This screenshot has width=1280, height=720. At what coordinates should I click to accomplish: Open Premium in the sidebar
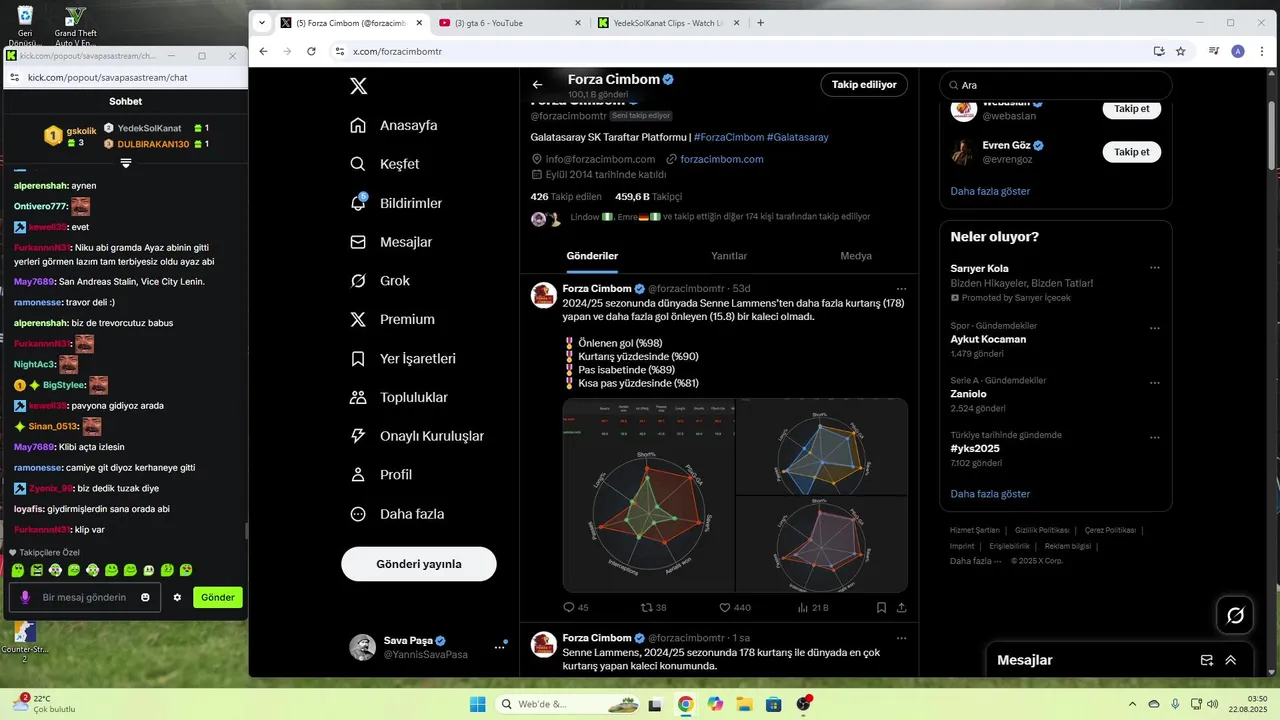(x=391, y=320)
